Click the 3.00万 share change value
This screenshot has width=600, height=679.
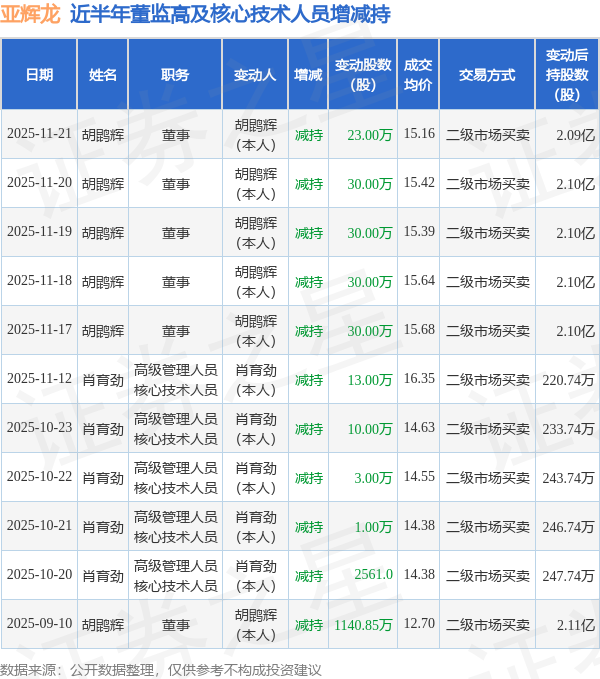tap(373, 478)
